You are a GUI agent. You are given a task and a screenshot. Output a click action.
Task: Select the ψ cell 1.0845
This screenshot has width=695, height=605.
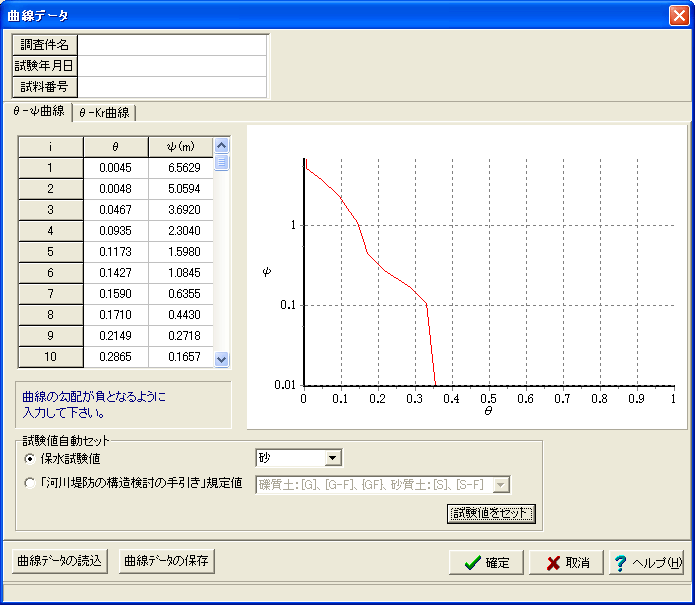coord(181,273)
